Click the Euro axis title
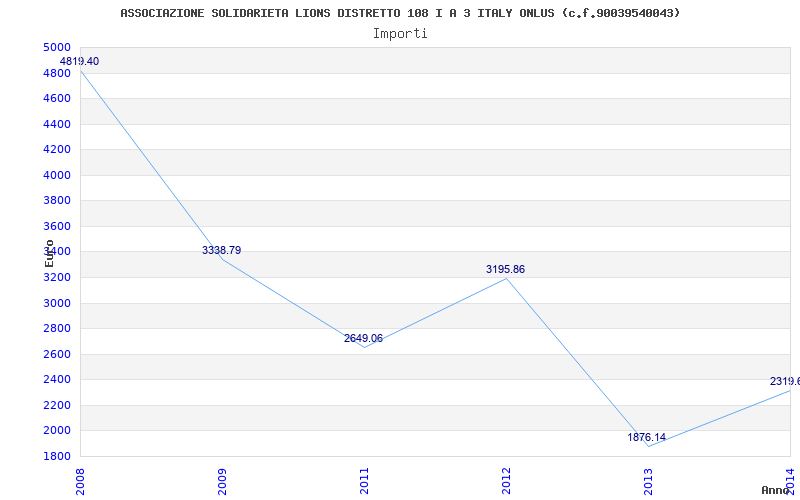Viewport: 800px width, 500px height. tap(49, 253)
